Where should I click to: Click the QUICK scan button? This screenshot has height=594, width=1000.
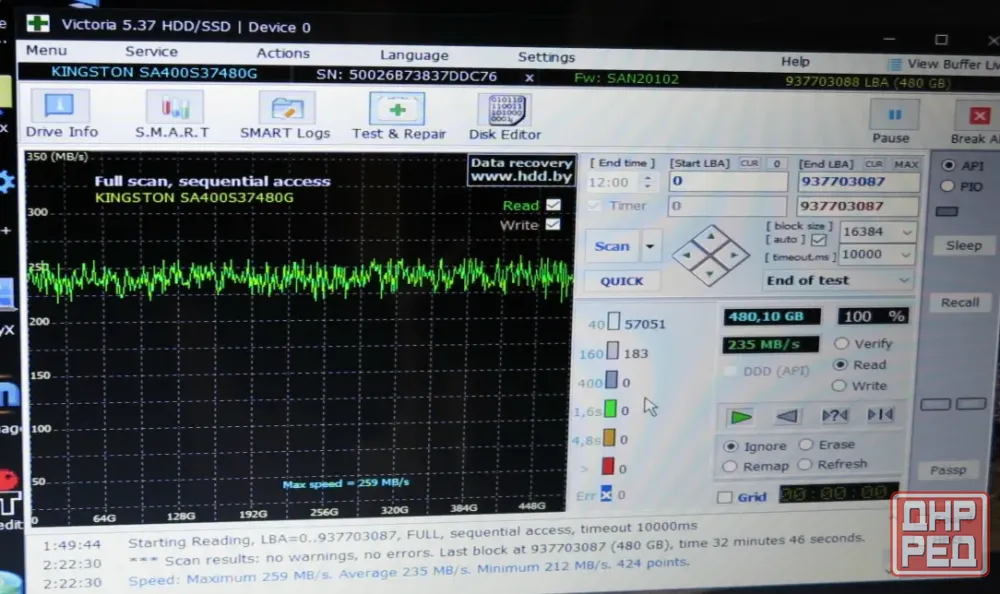tap(622, 281)
